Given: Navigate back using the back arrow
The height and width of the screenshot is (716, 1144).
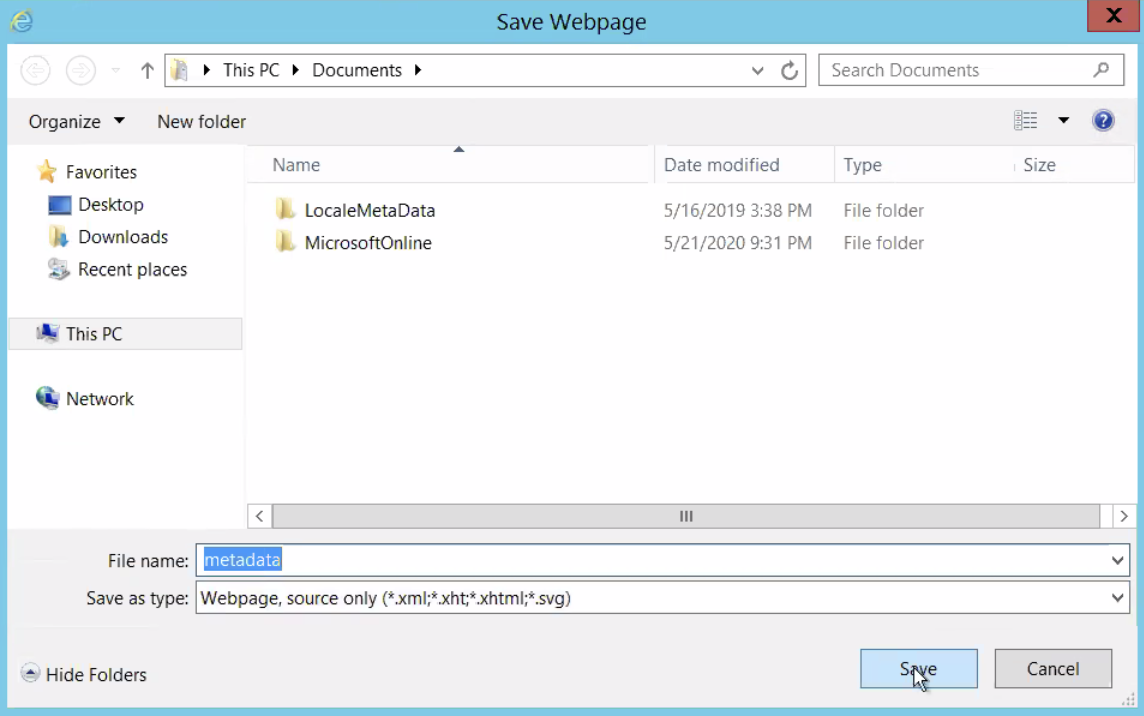Looking at the screenshot, I should point(35,70).
